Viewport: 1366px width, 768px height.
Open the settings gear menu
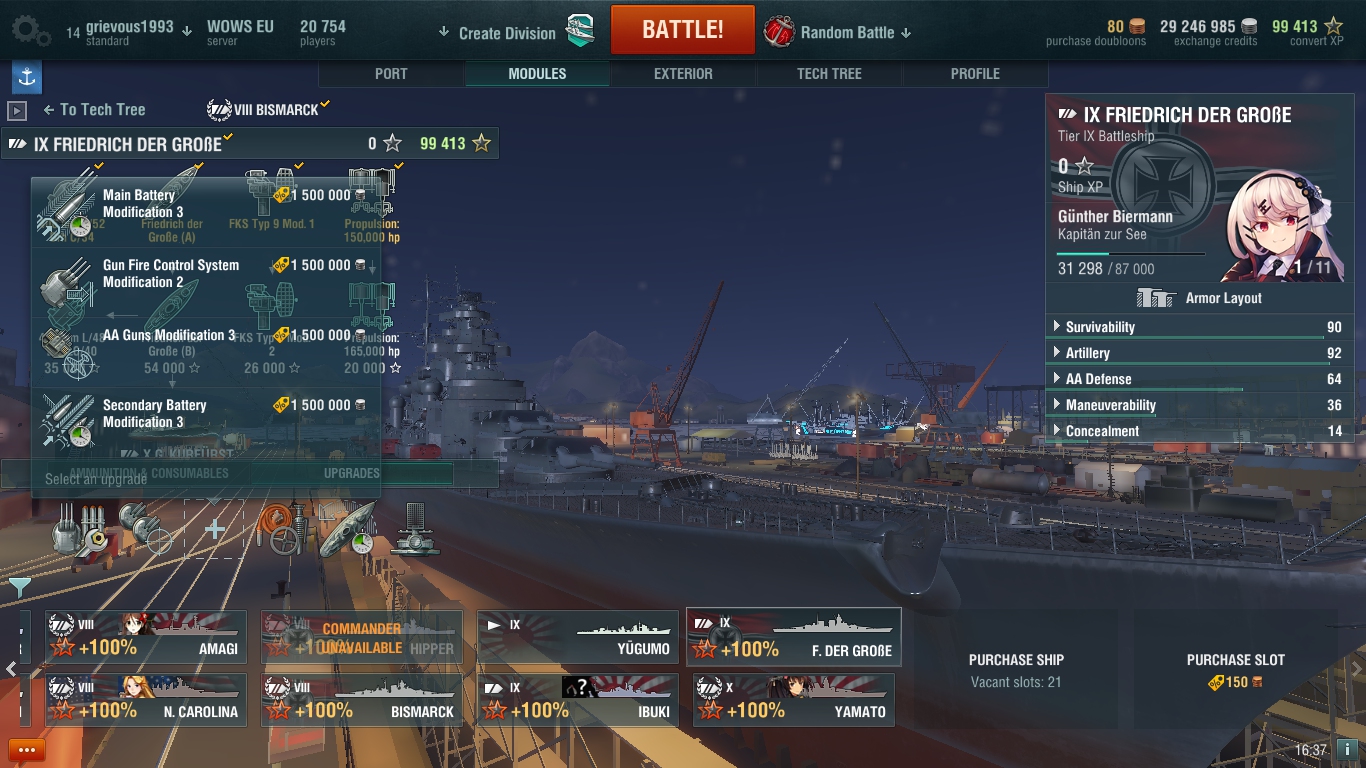pyautogui.click(x=30, y=30)
